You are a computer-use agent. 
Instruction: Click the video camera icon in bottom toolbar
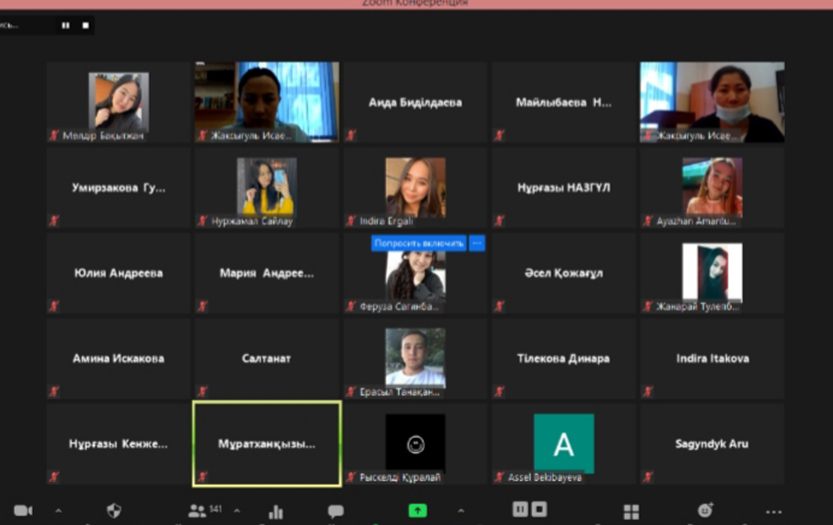click(x=23, y=511)
